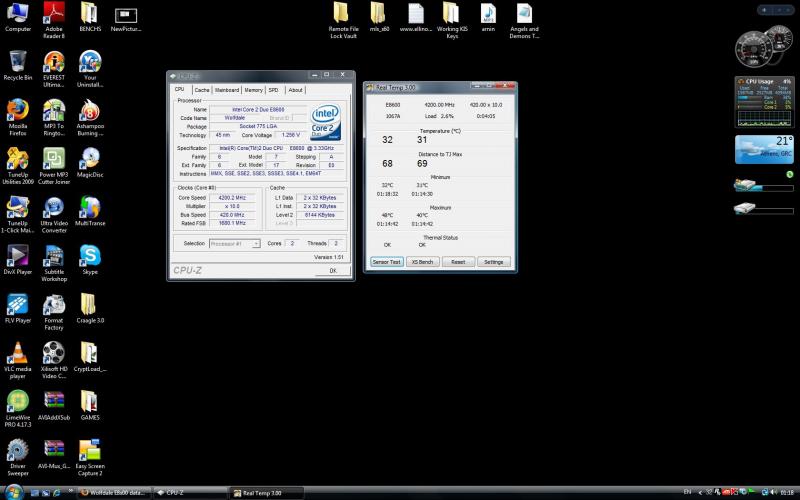Click the EN language indicator
This screenshot has width=800, height=500.
coord(687,492)
